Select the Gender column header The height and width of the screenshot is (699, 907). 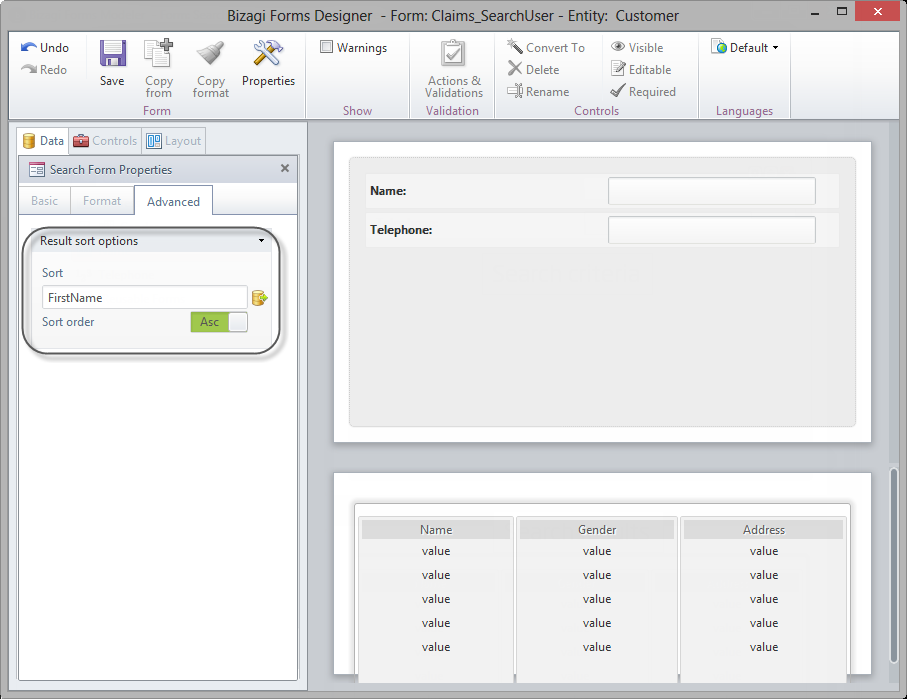[597, 529]
